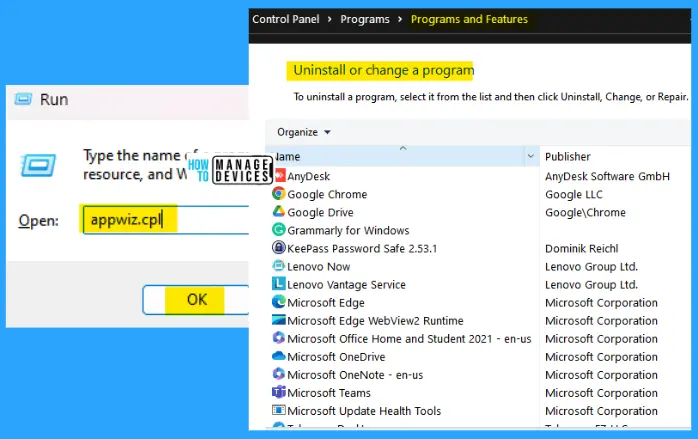Click the Microsoft Edge icon

click(x=279, y=302)
